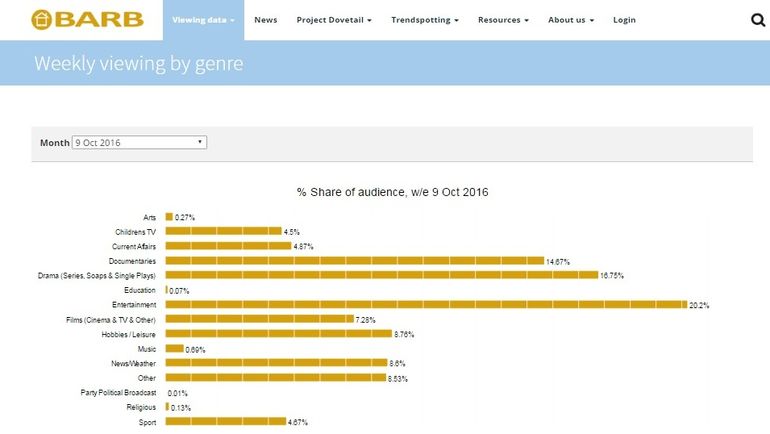Open the Month date selector

[139, 143]
